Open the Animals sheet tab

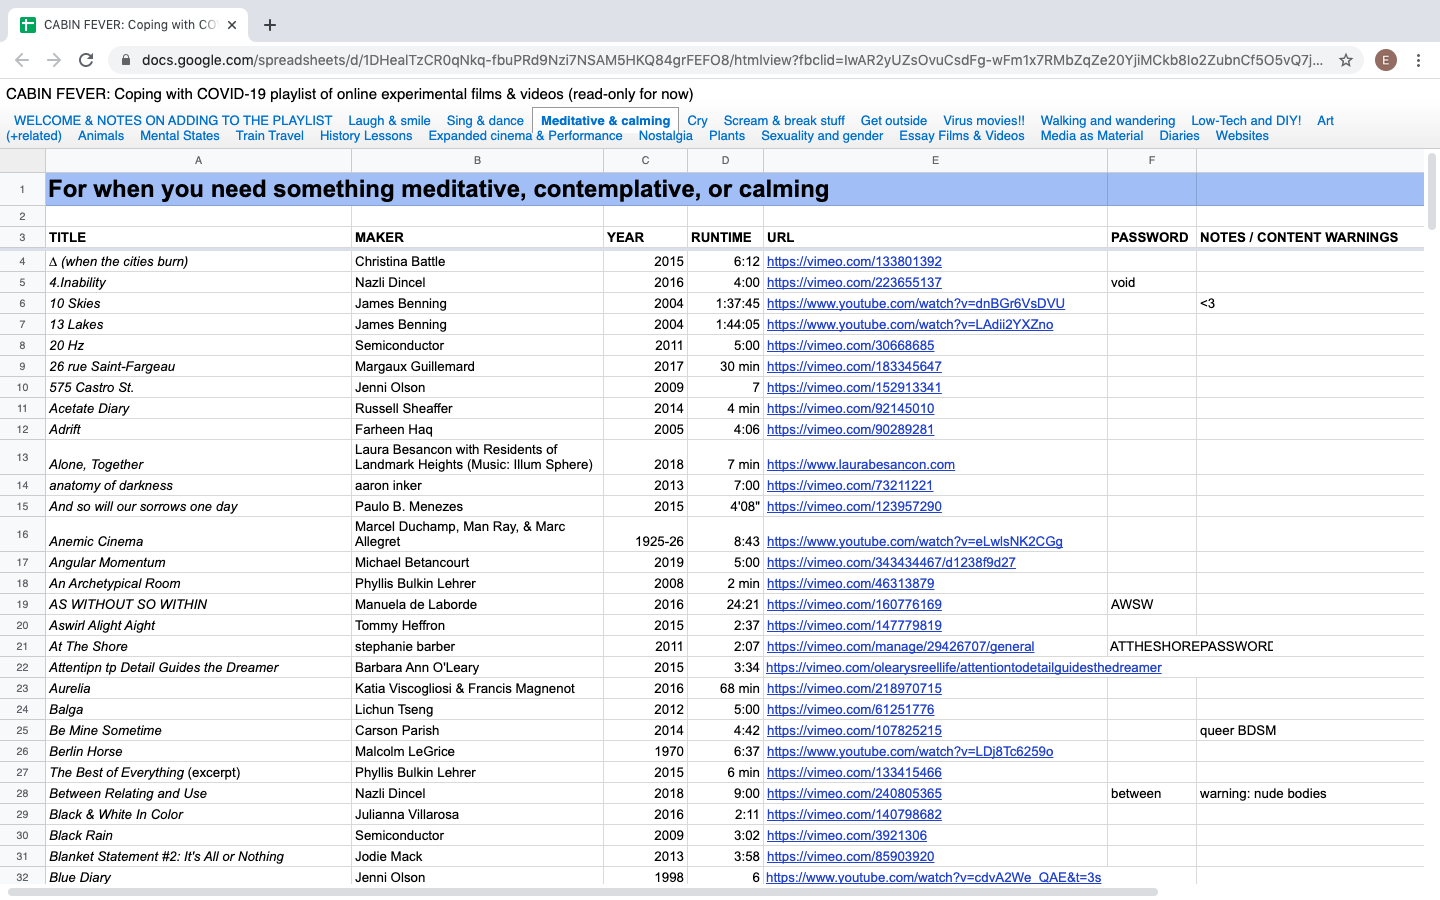pos(101,136)
